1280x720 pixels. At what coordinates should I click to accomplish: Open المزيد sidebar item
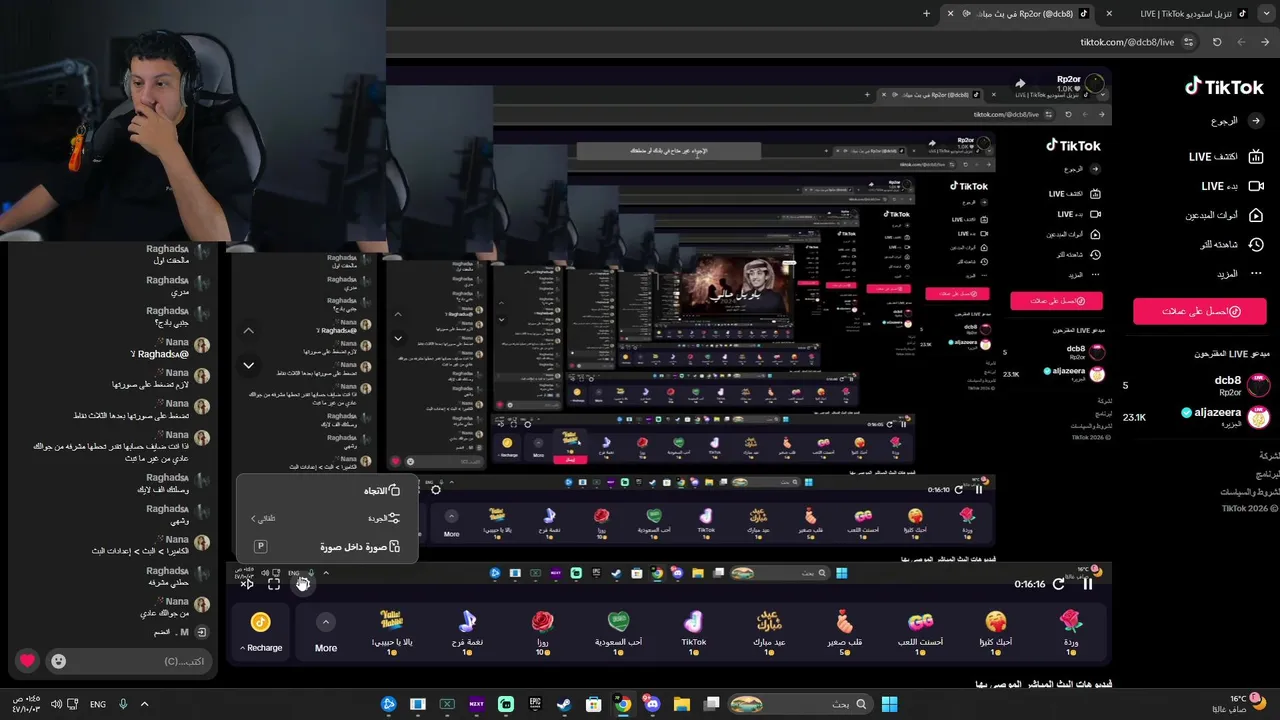[1239, 273]
